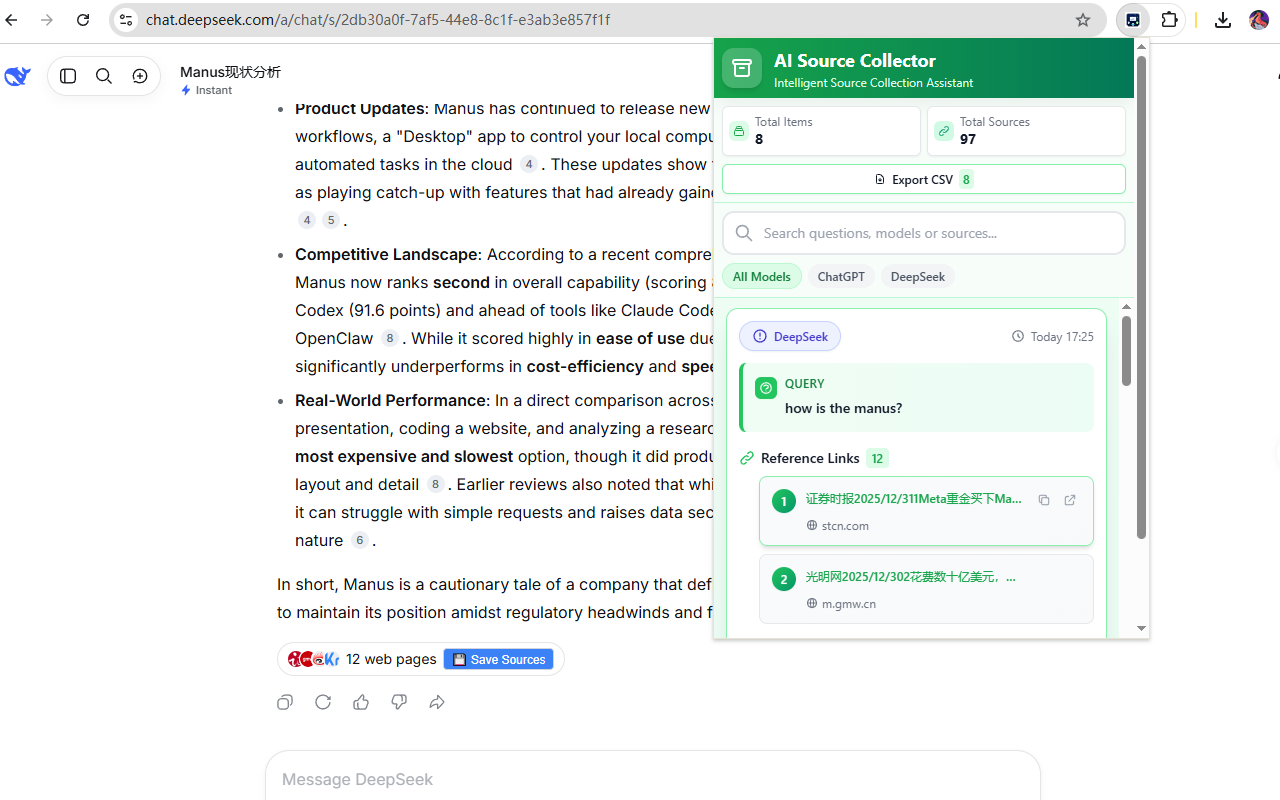View site information next to the URL

tap(126, 20)
